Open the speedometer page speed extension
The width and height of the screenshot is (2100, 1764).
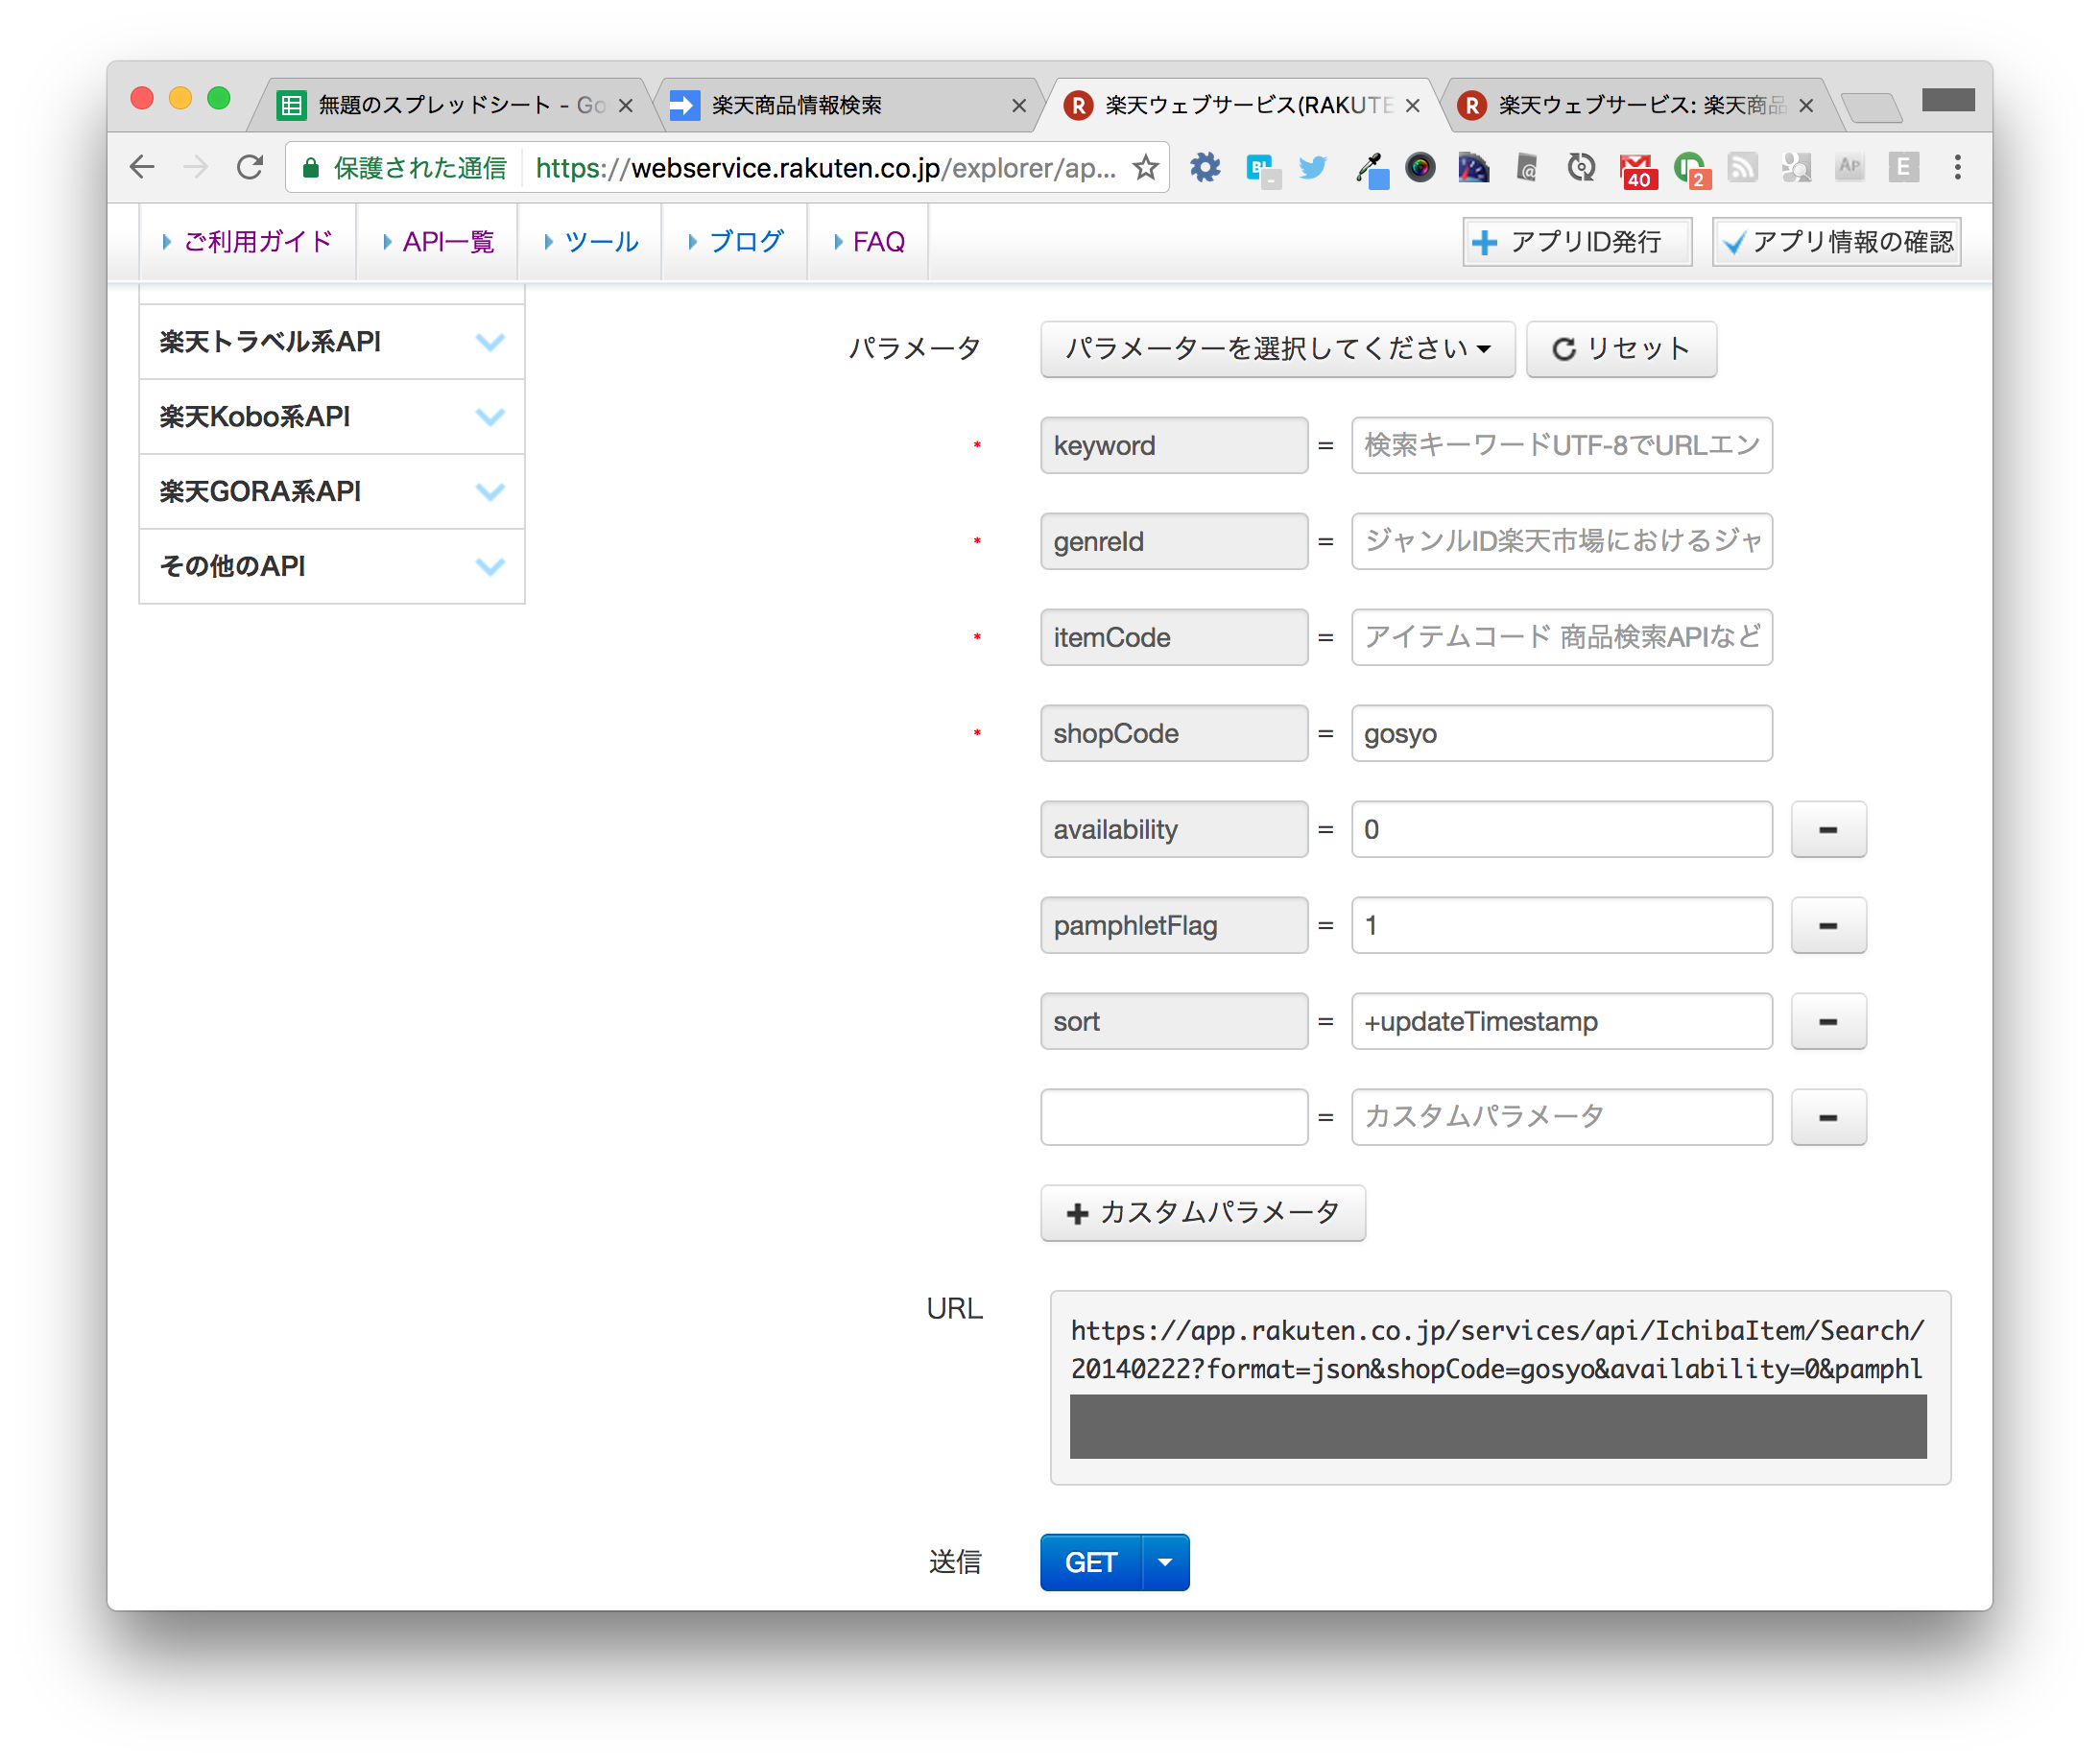click(x=1473, y=167)
